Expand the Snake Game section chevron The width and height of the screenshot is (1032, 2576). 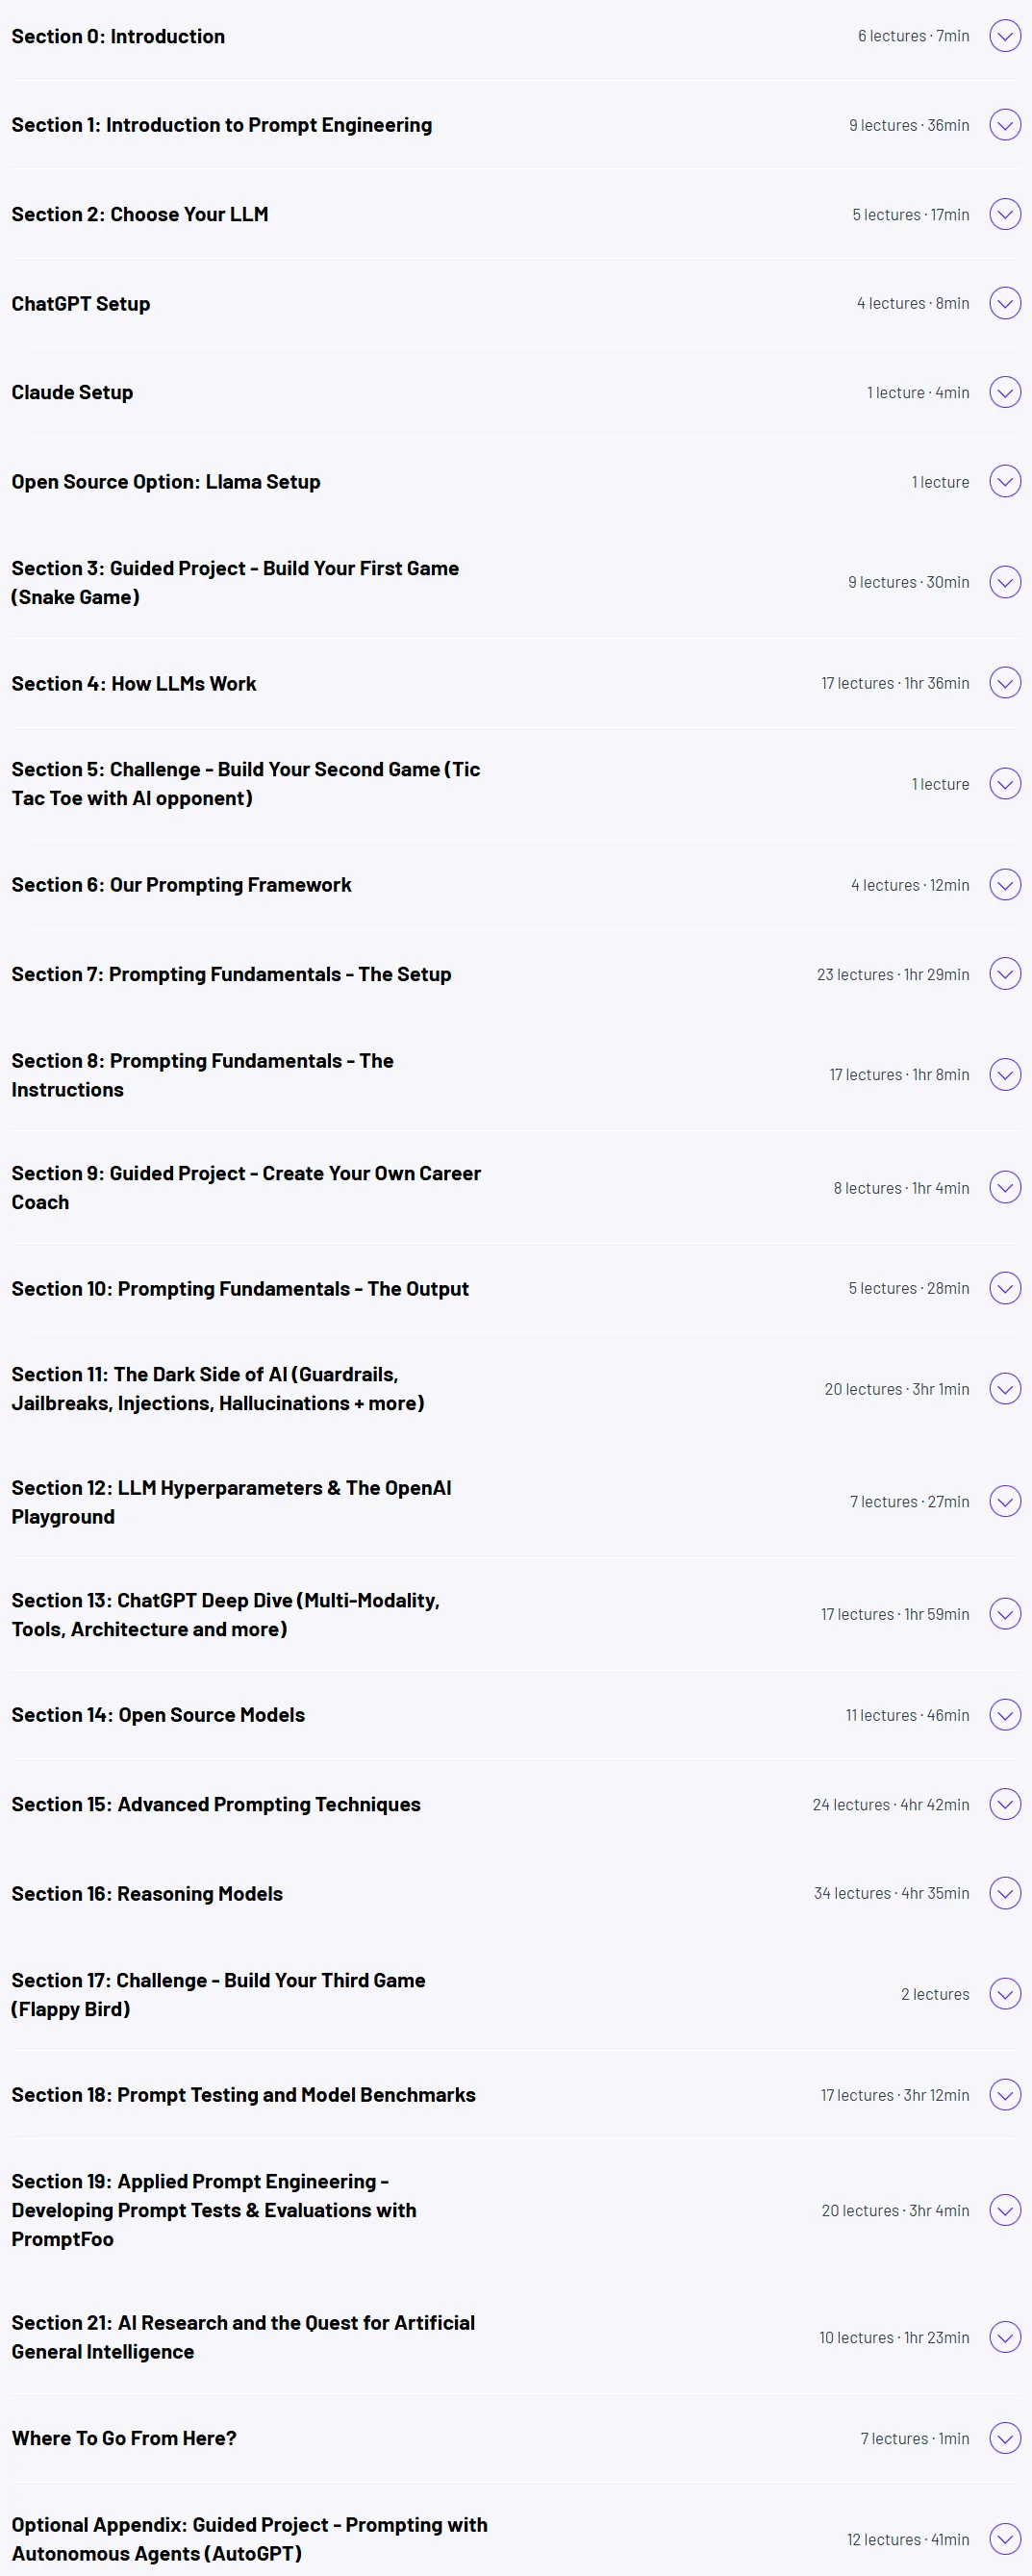click(x=1005, y=582)
